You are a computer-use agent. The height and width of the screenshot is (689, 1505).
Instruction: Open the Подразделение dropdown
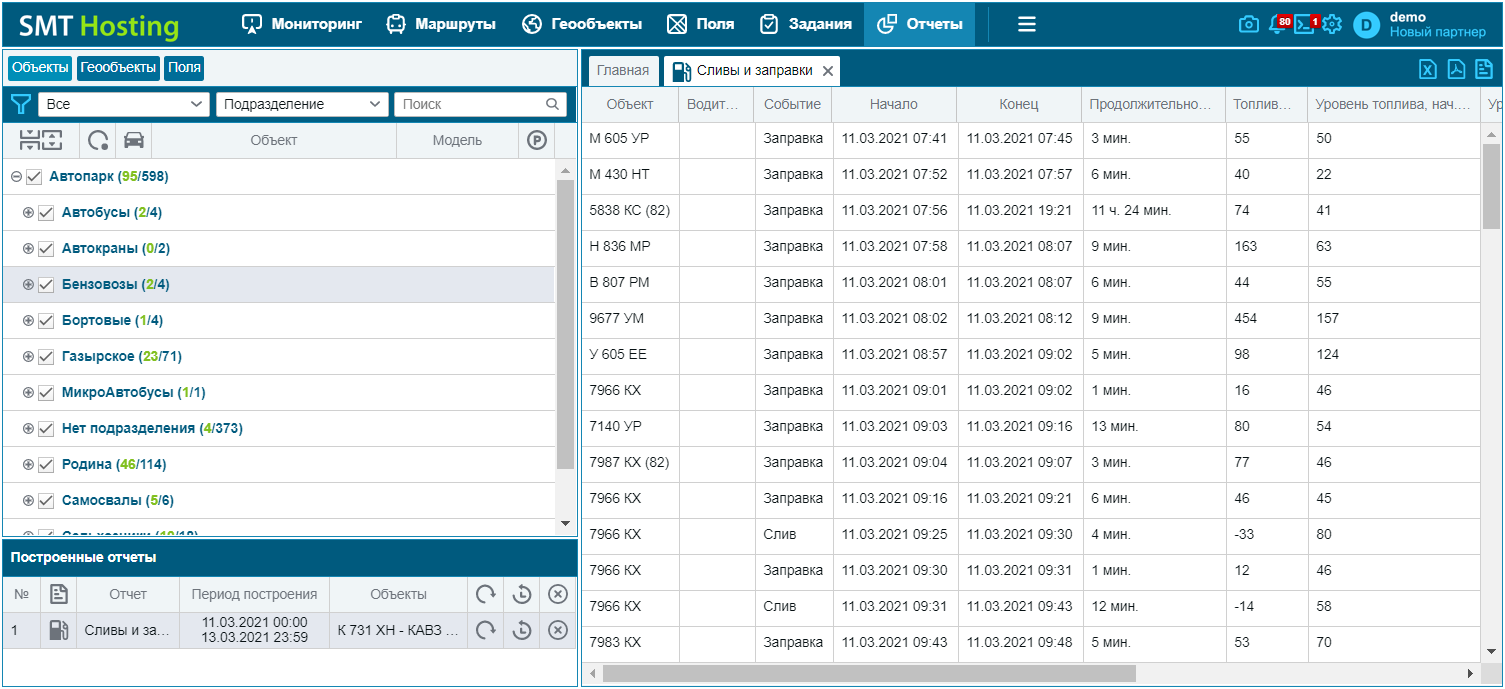303,104
